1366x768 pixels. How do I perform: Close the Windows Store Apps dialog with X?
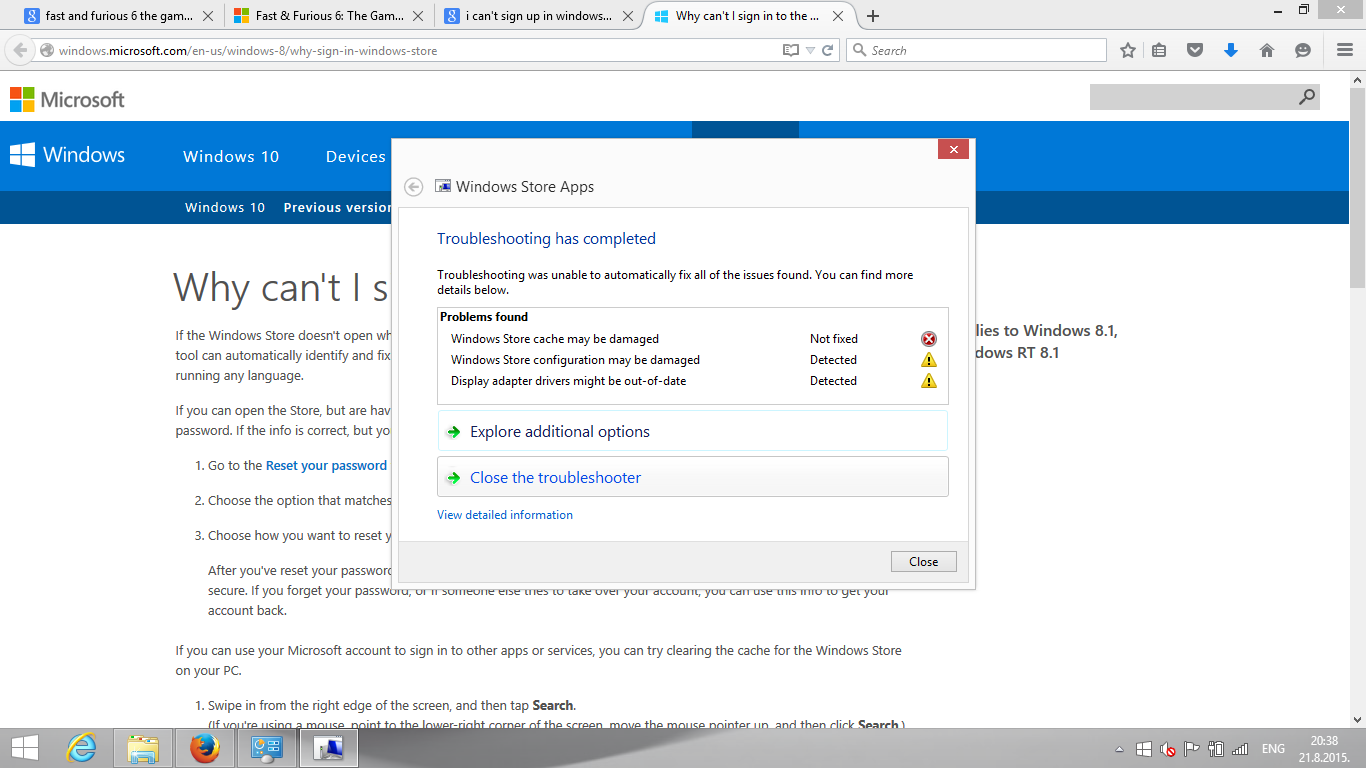click(953, 149)
